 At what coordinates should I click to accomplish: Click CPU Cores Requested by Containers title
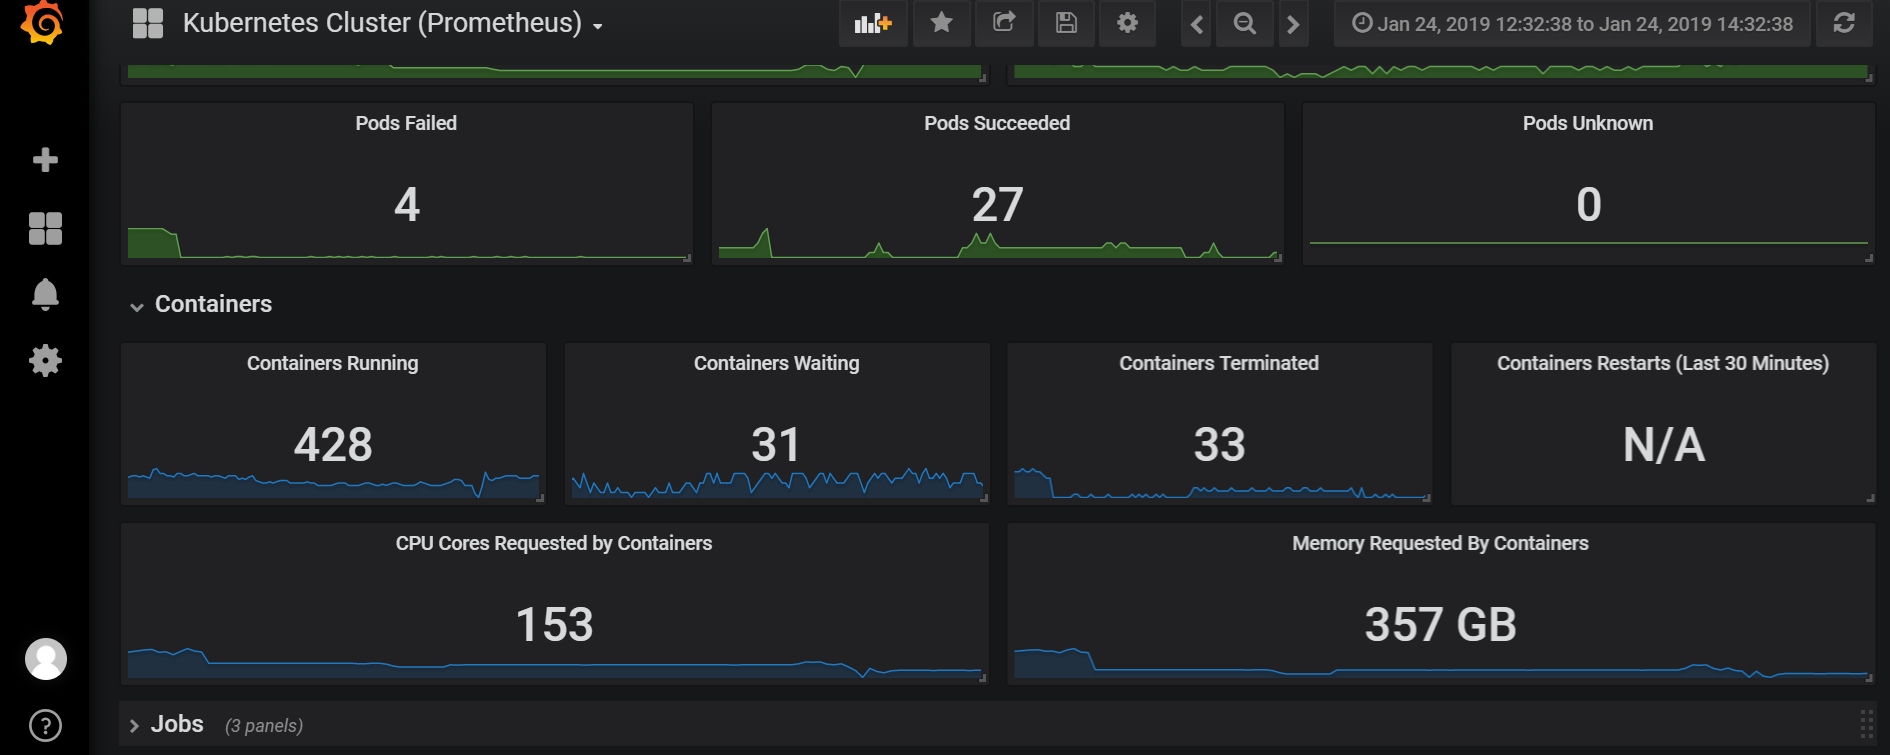pos(554,543)
